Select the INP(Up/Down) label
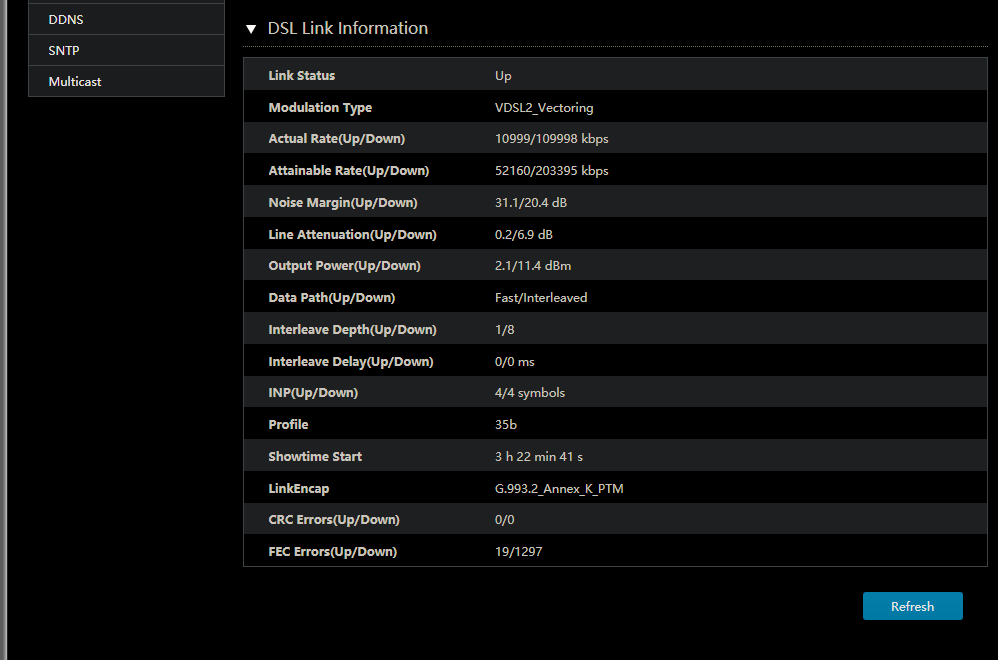 pyautogui.click(x=313, y=393)
